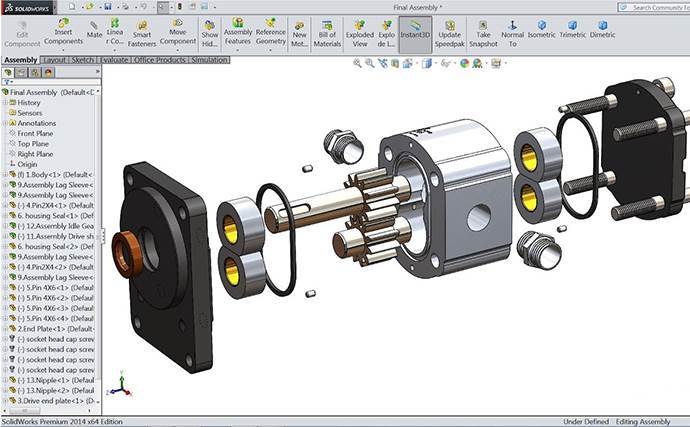Click Edit Appearance color ball icon

click(x=464, y=63)
